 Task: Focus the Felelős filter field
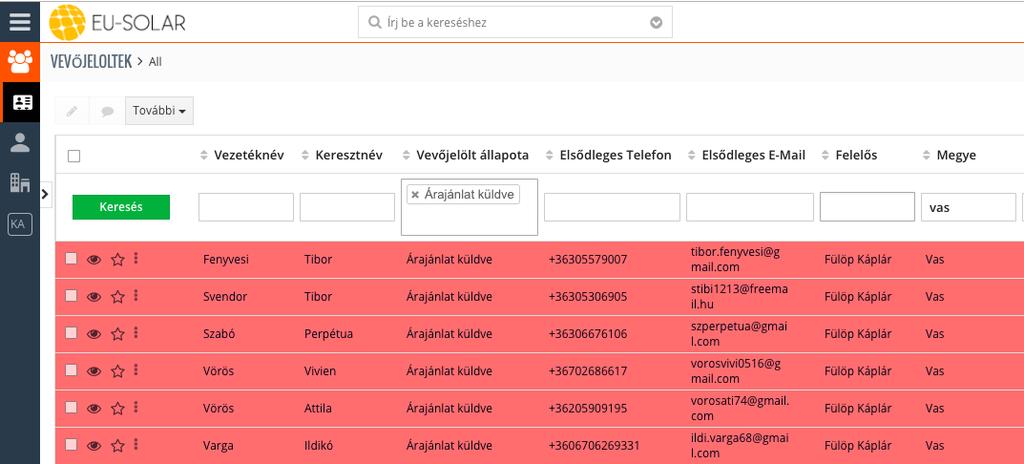[x=867, y=207]
